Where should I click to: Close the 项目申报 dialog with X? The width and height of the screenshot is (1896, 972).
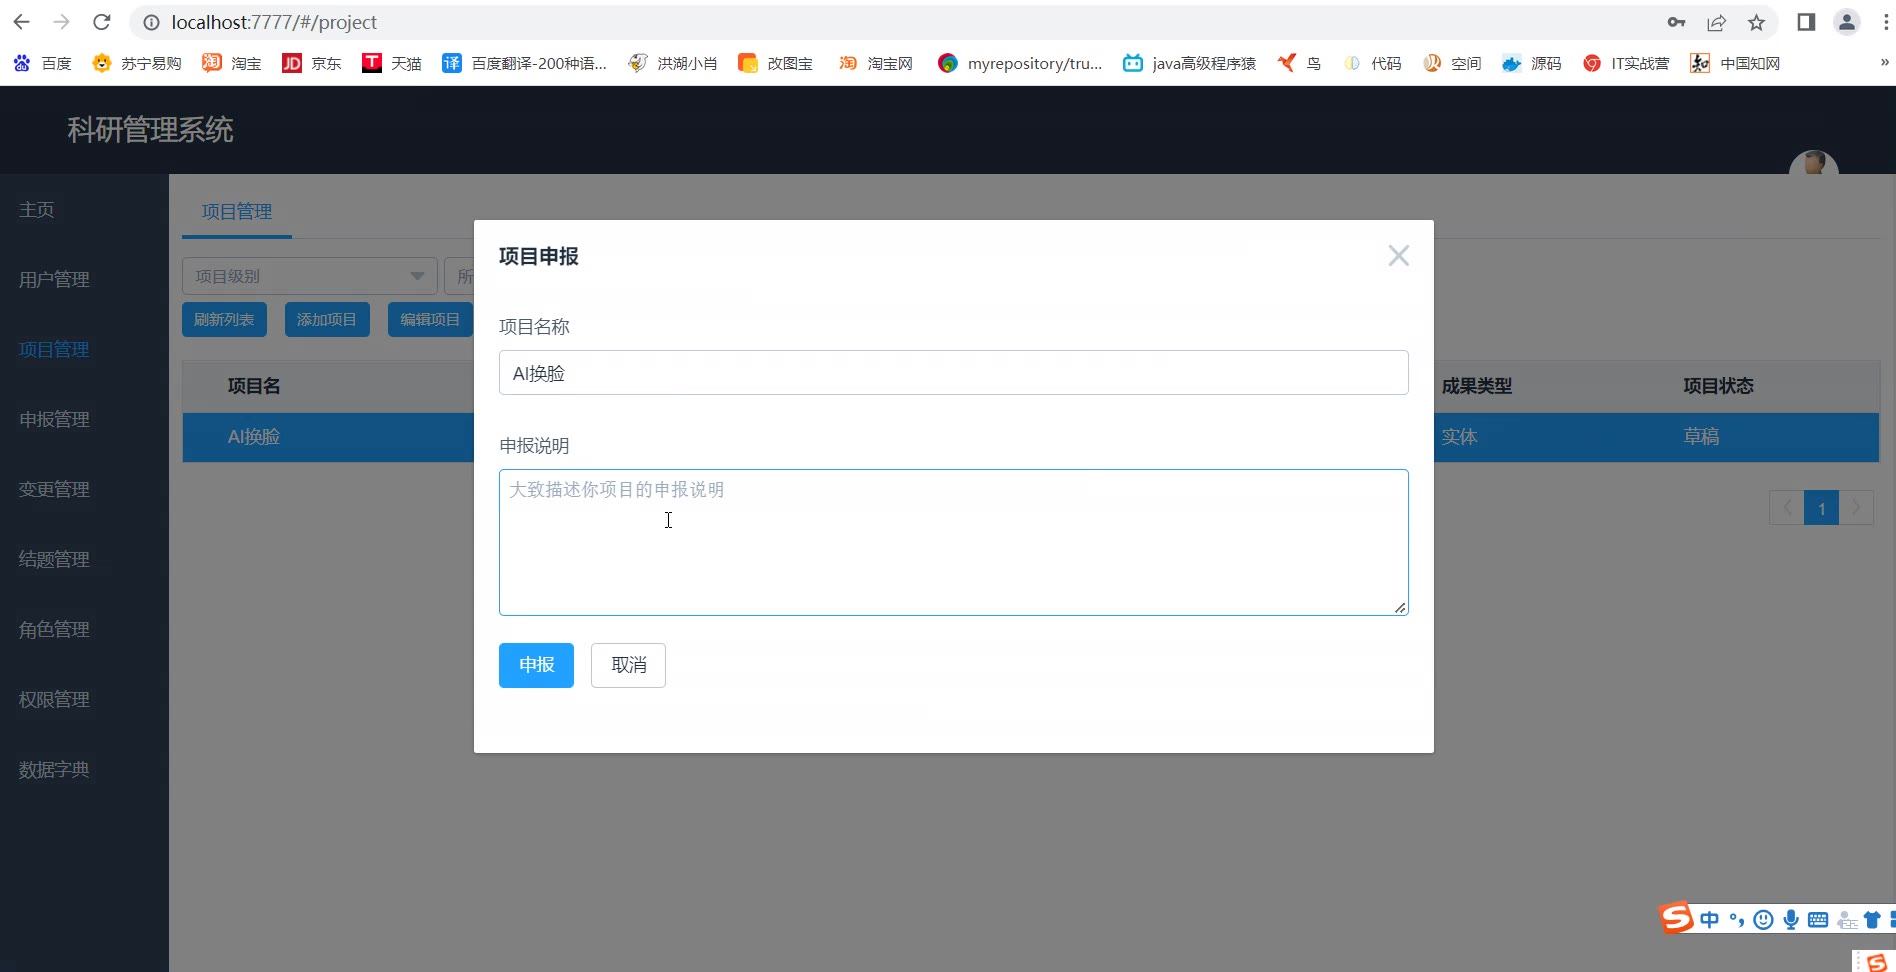(x=1398, y=256)
